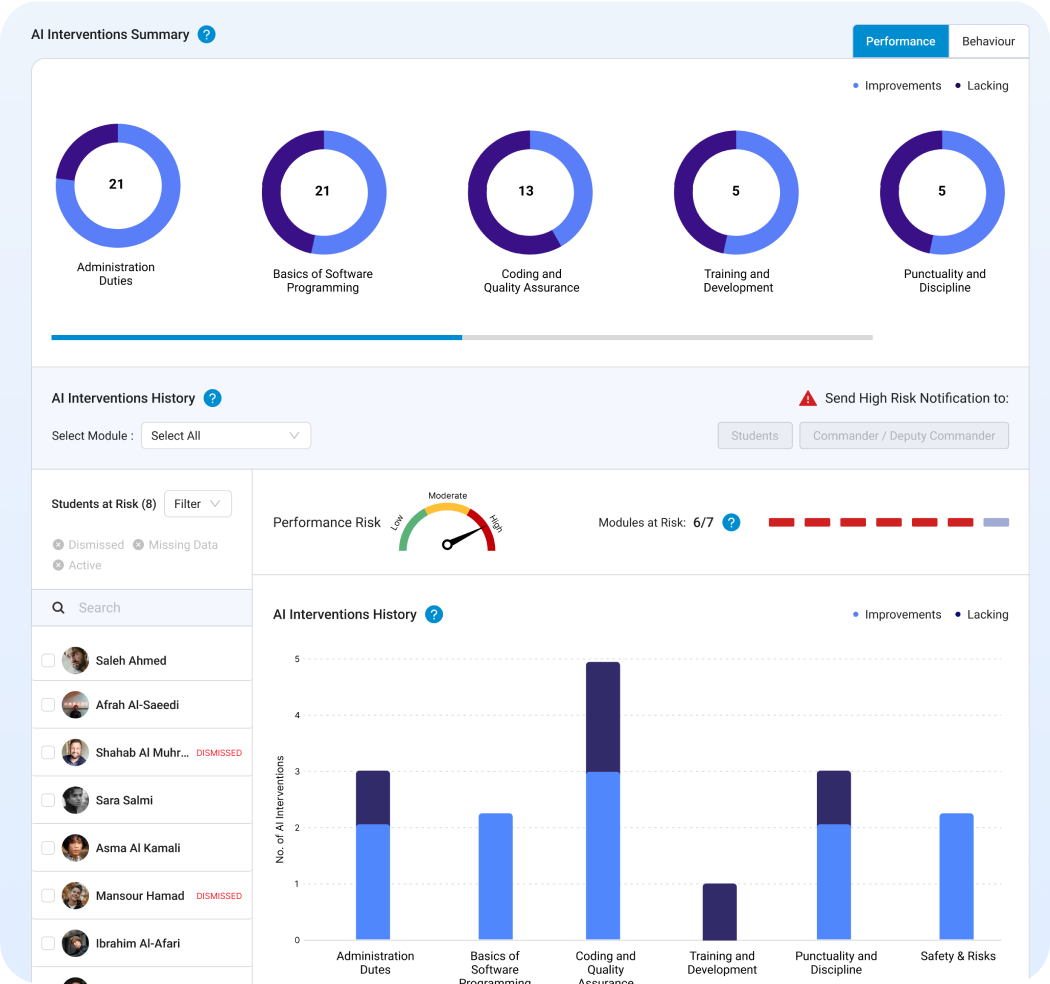Send high risk notification to Students
Screen dimensions: 1050x984
(755, 435)
